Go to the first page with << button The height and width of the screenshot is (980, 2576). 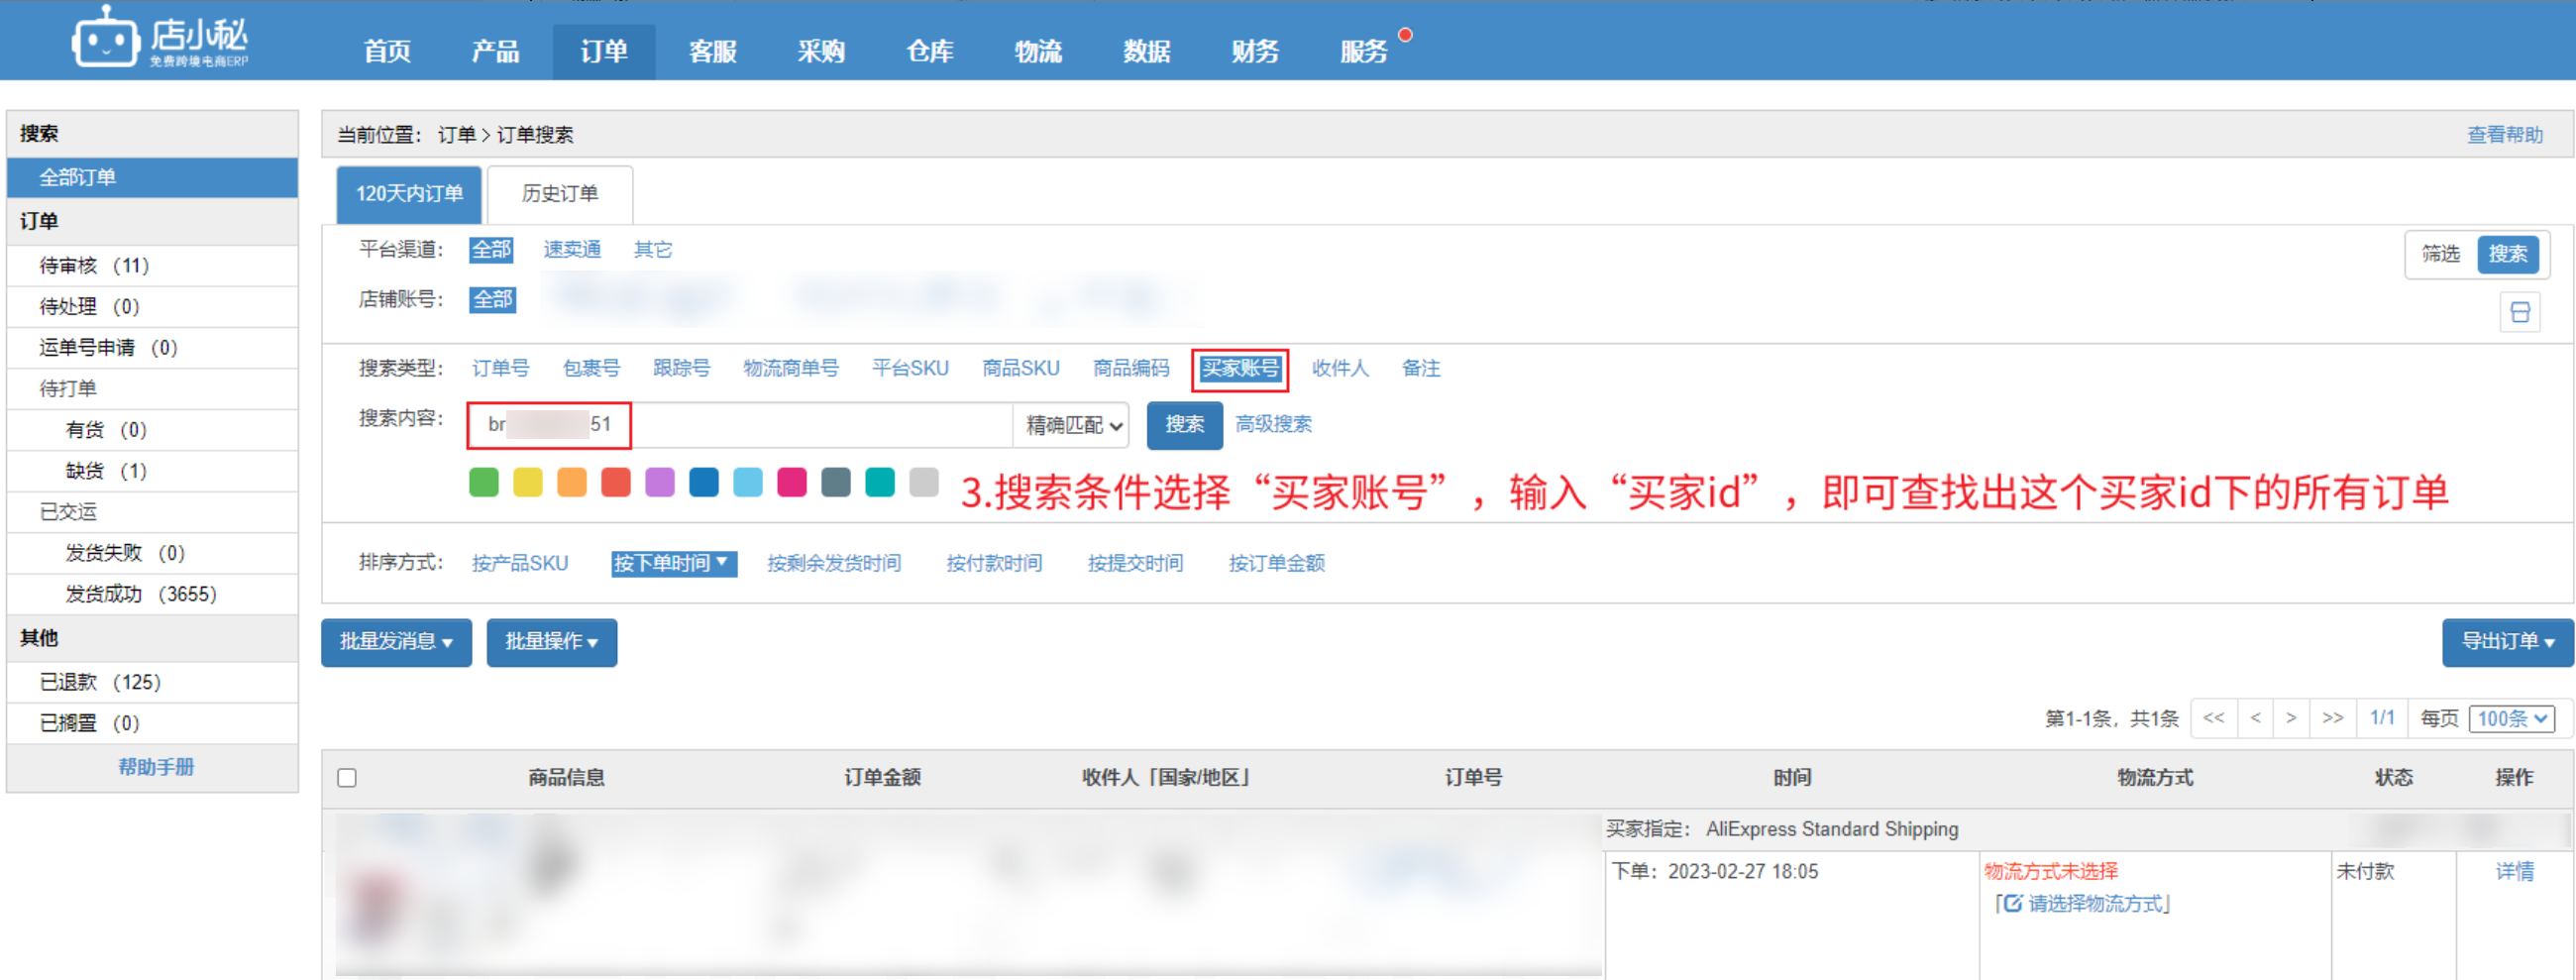click(2213, 718)
